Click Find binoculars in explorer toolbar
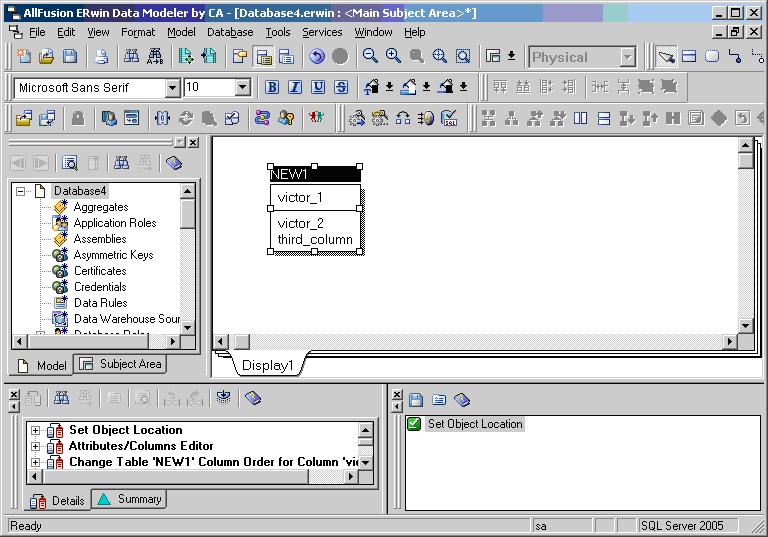The width and height of the screenshot is (768, 537). tap(121, 163)
